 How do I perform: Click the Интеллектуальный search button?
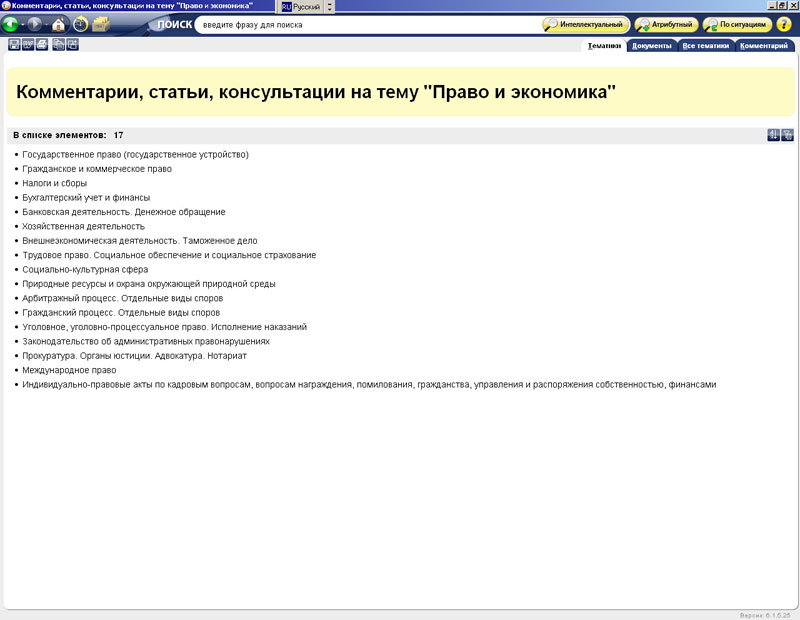coord(586,24)
